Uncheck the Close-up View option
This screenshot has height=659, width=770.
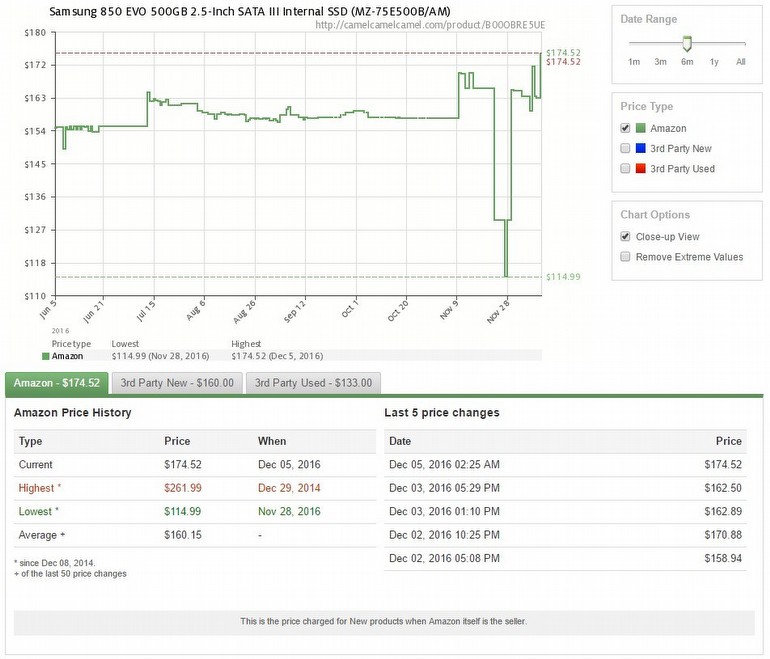click(x=625, y=237)
